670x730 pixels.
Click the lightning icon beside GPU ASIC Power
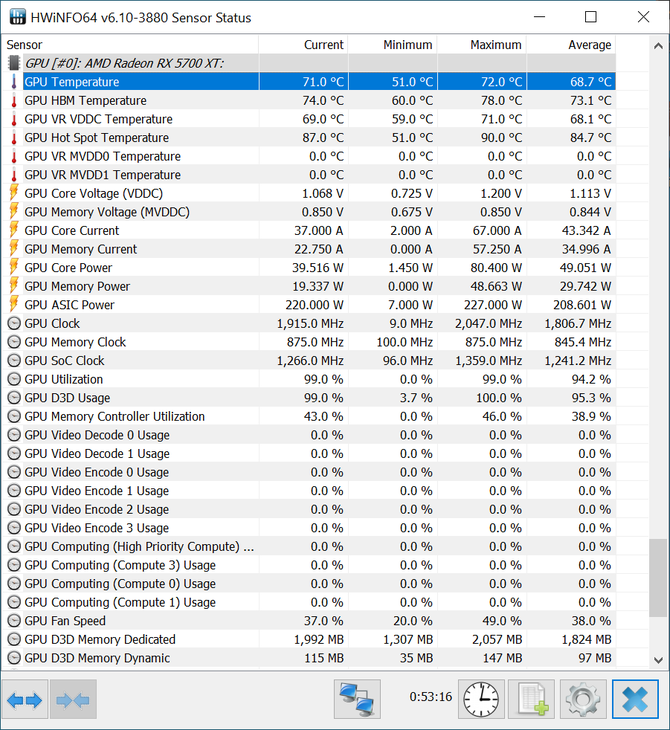[x=14, y=304]
